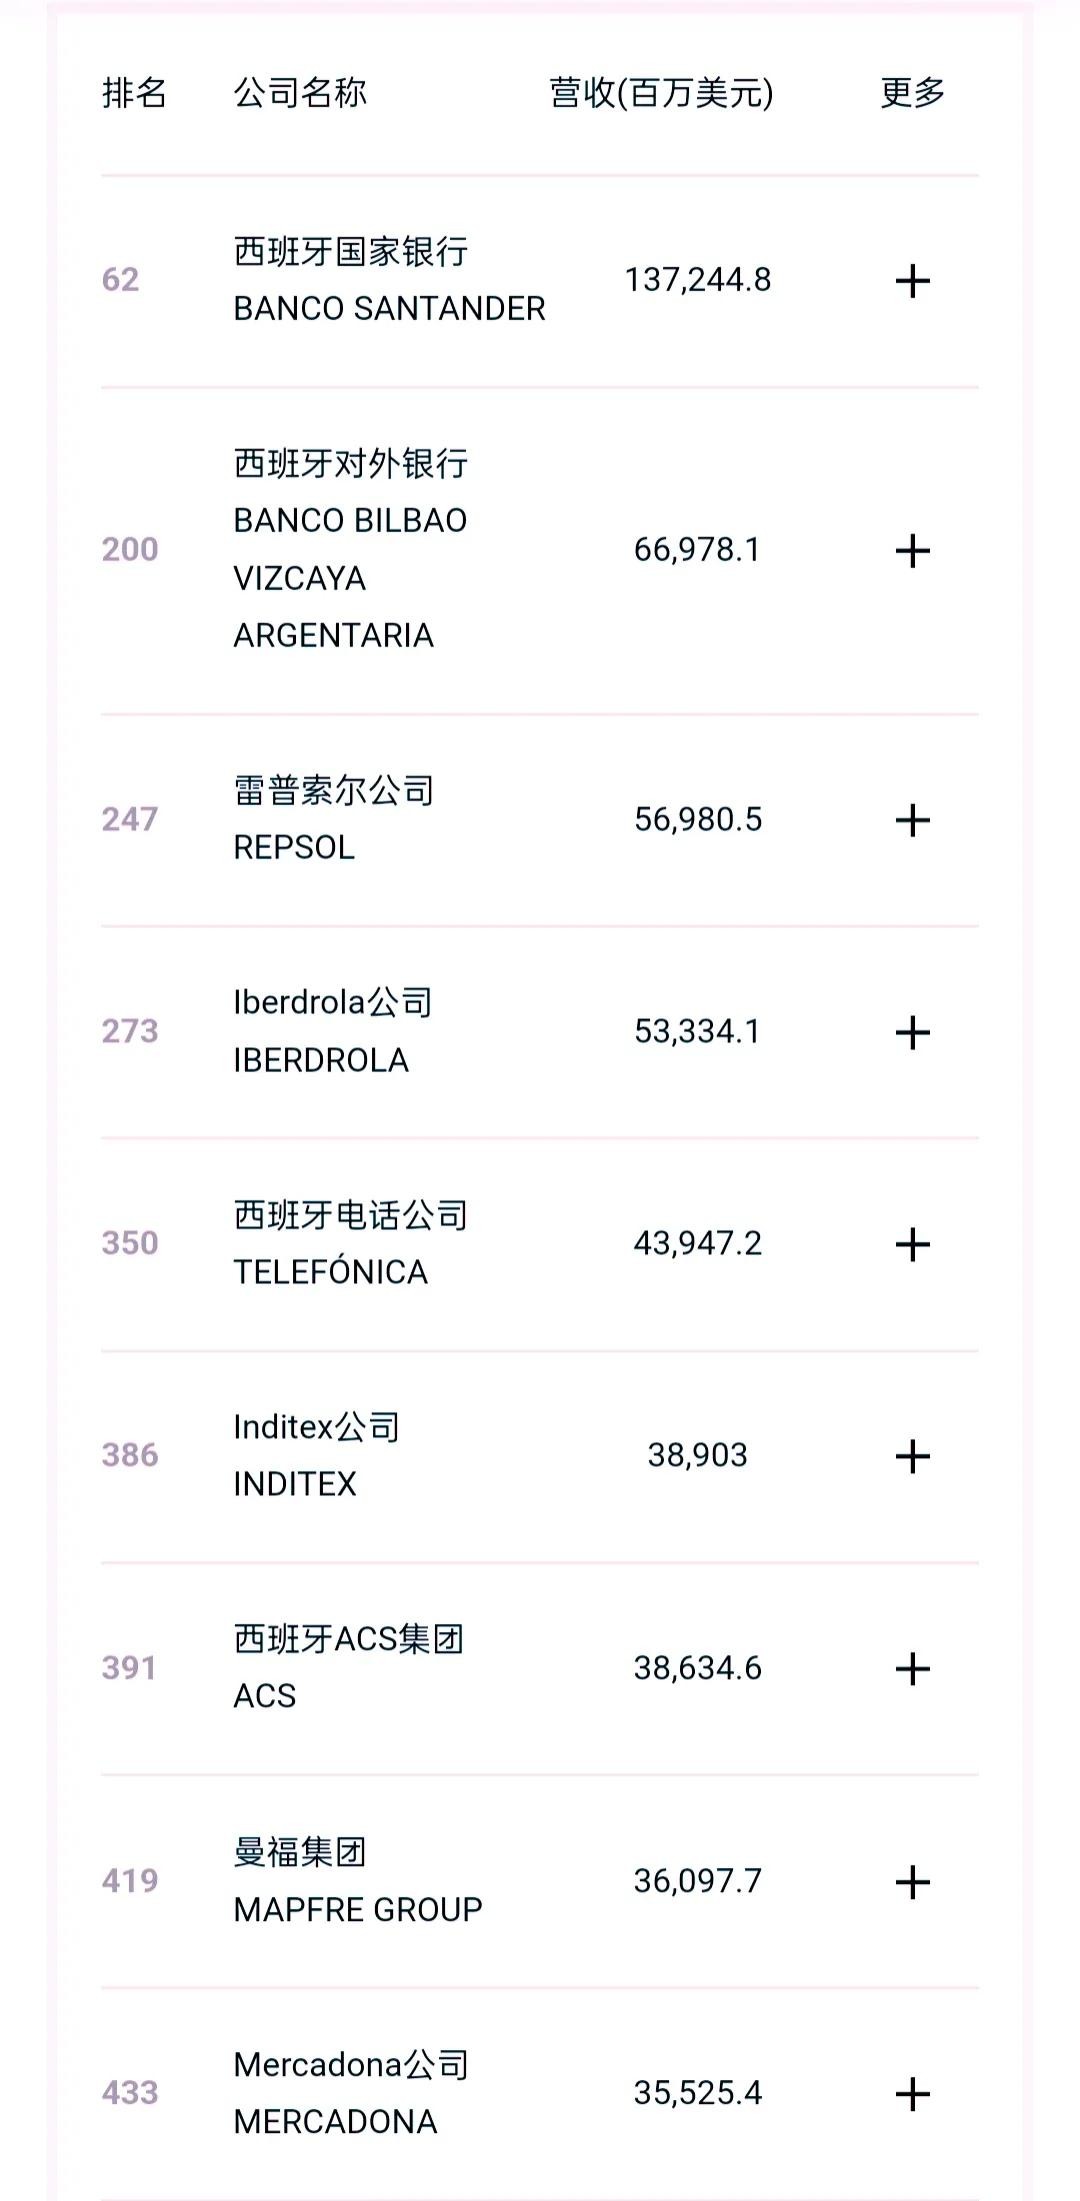Image resolution: width=1080 pixels, height=2201 pixels.
Task: Select the TELEFÓNICA company name
Action: pos(330,1272)
